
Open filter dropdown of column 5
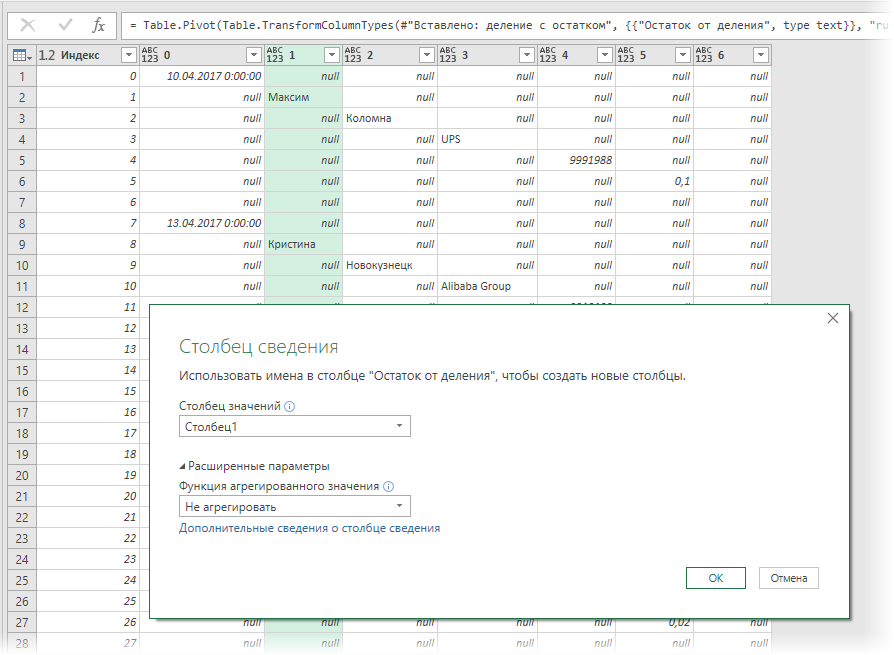point(682,55)
